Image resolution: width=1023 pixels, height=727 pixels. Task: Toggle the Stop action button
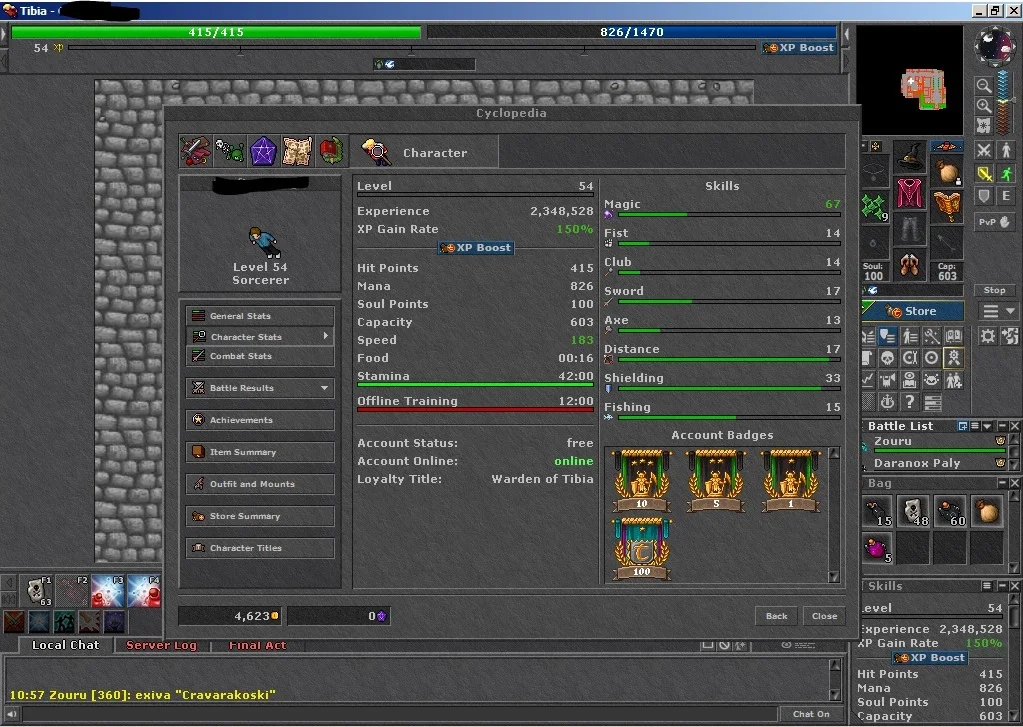click(994, 290)
